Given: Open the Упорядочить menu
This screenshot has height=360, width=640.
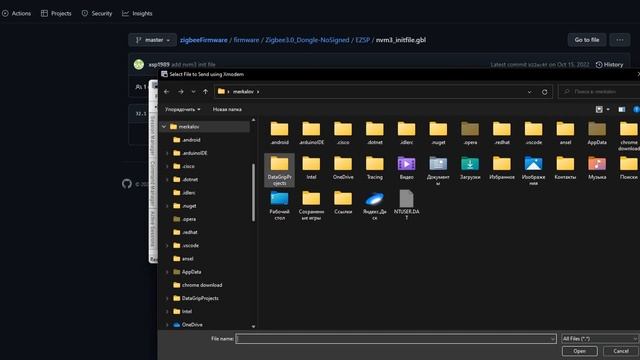Looking at the screenshot, I should 182,109.
